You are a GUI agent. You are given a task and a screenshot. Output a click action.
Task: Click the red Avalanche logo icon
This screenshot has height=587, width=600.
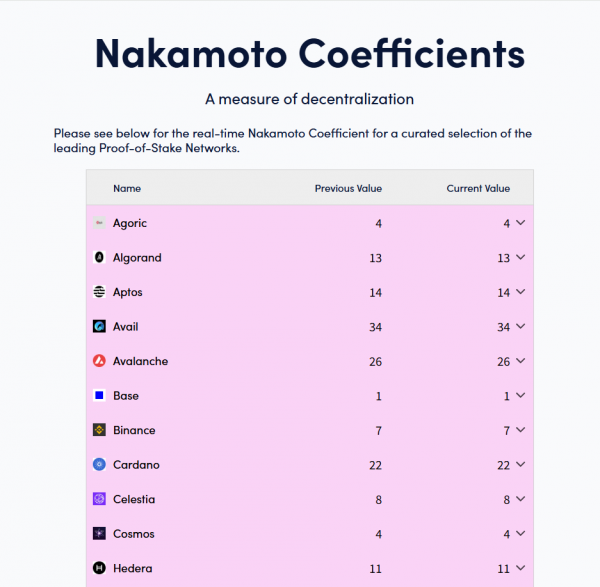coord(99,361)
